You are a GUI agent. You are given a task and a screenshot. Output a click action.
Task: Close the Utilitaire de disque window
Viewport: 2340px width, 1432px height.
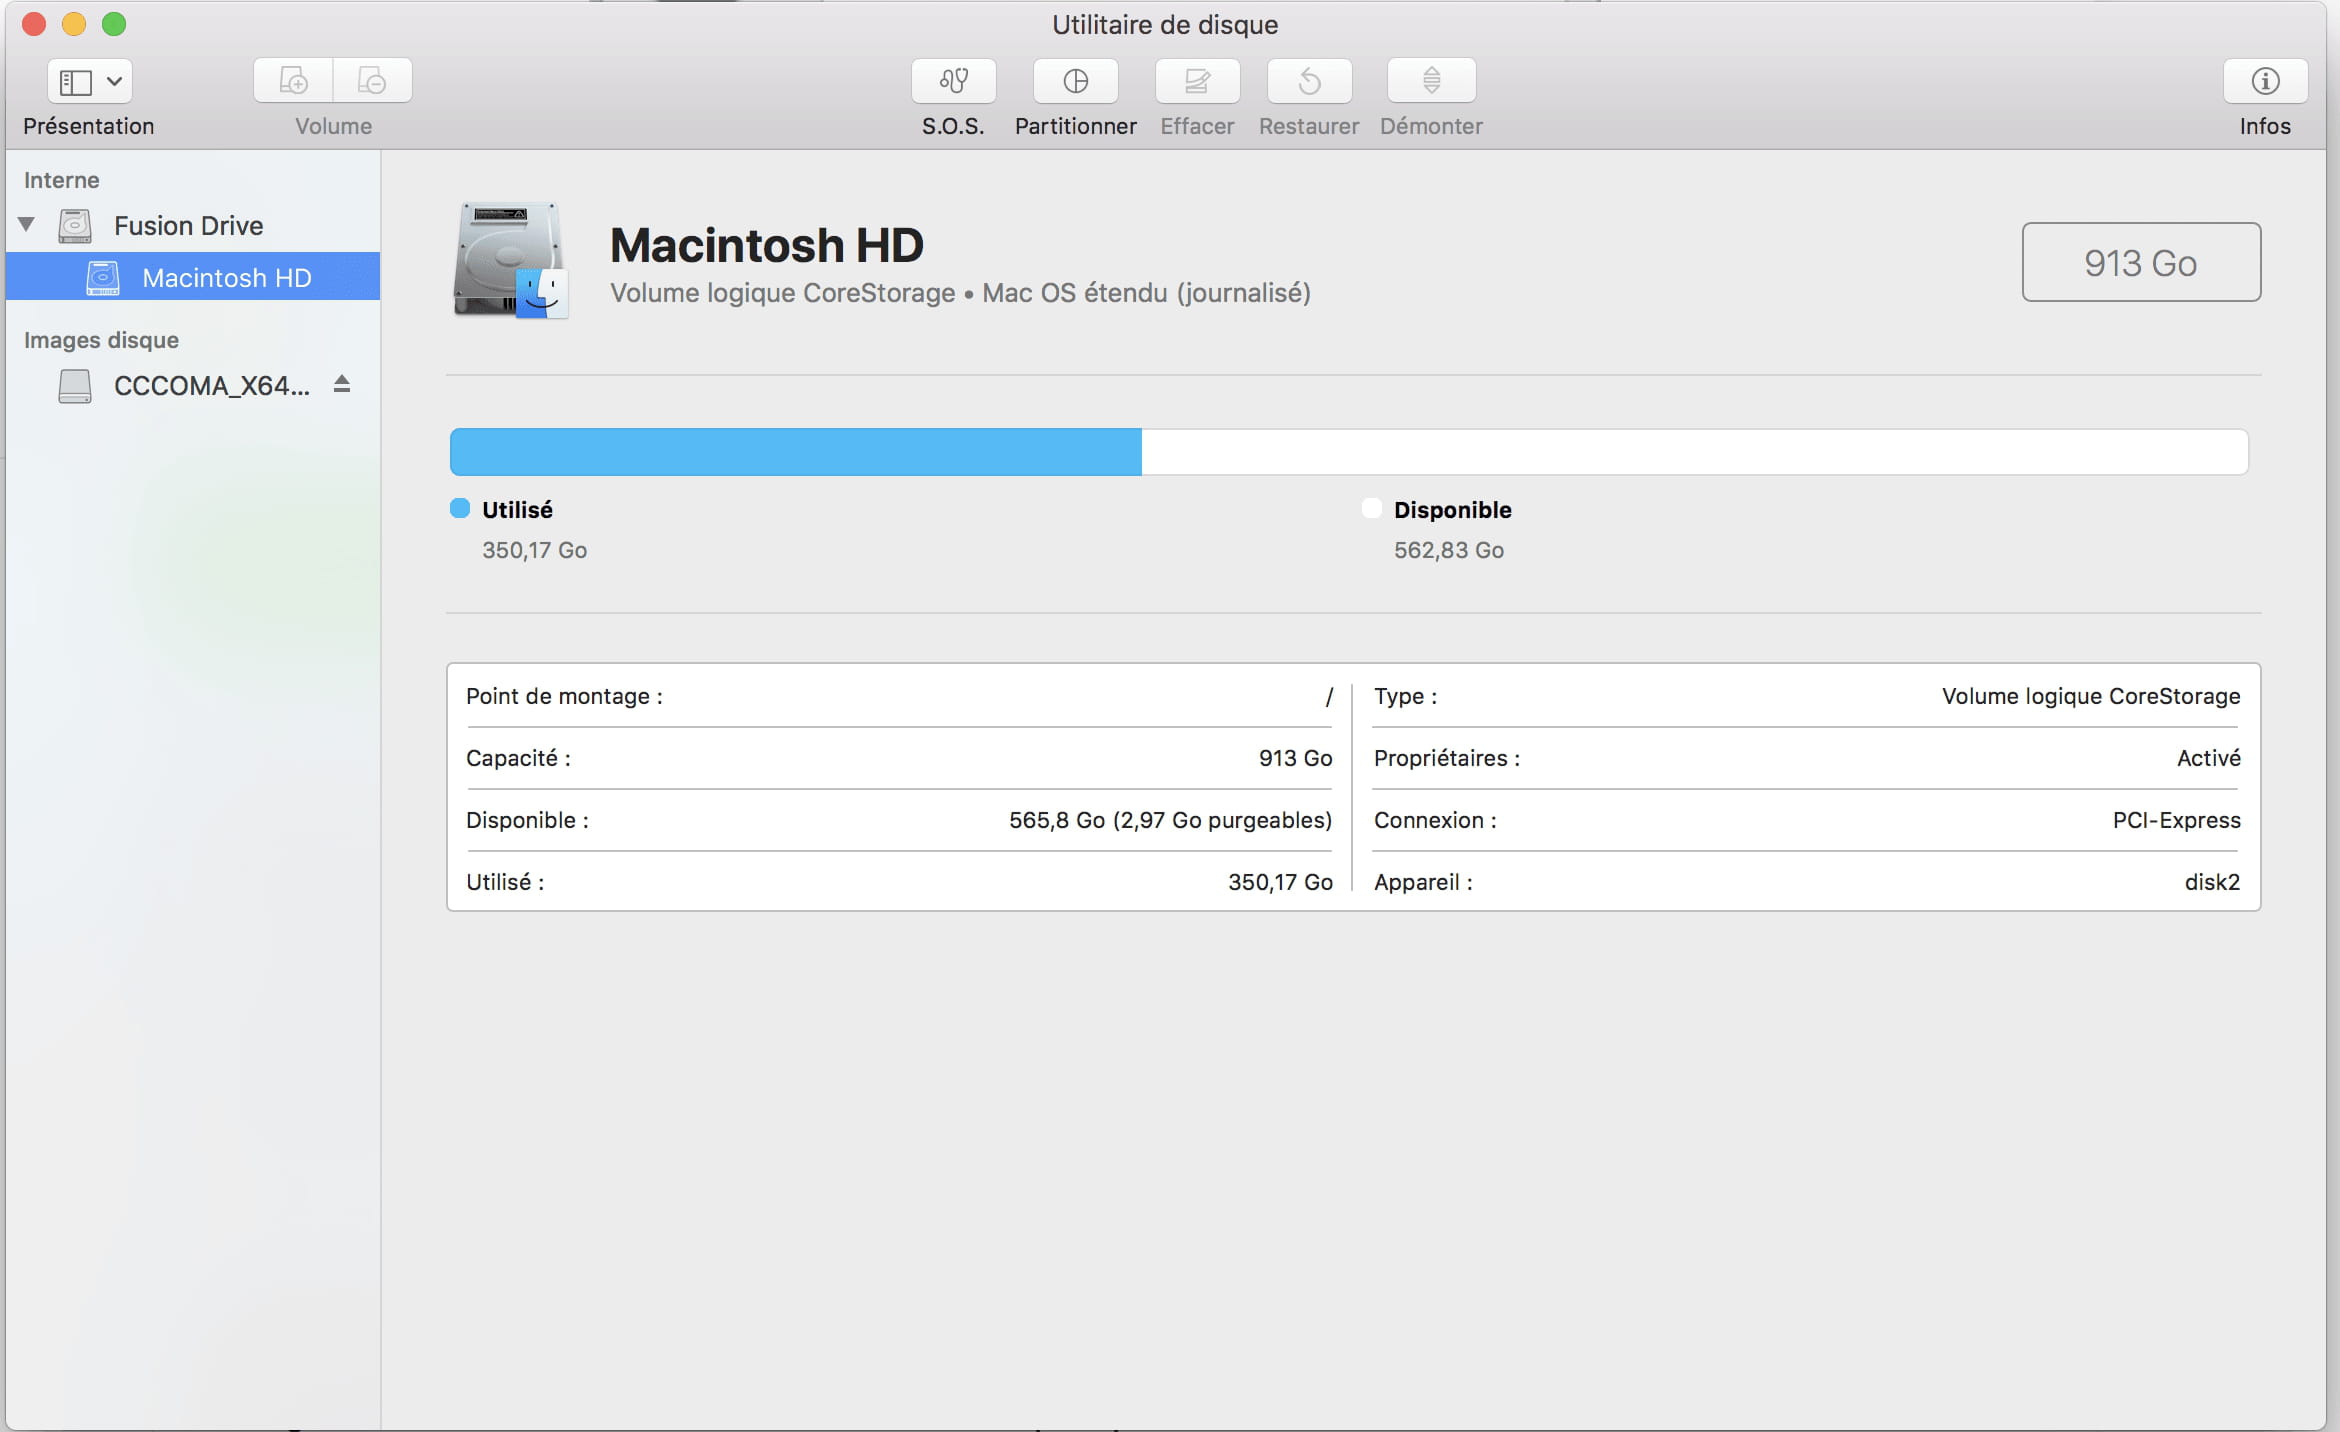pos(34,24)
